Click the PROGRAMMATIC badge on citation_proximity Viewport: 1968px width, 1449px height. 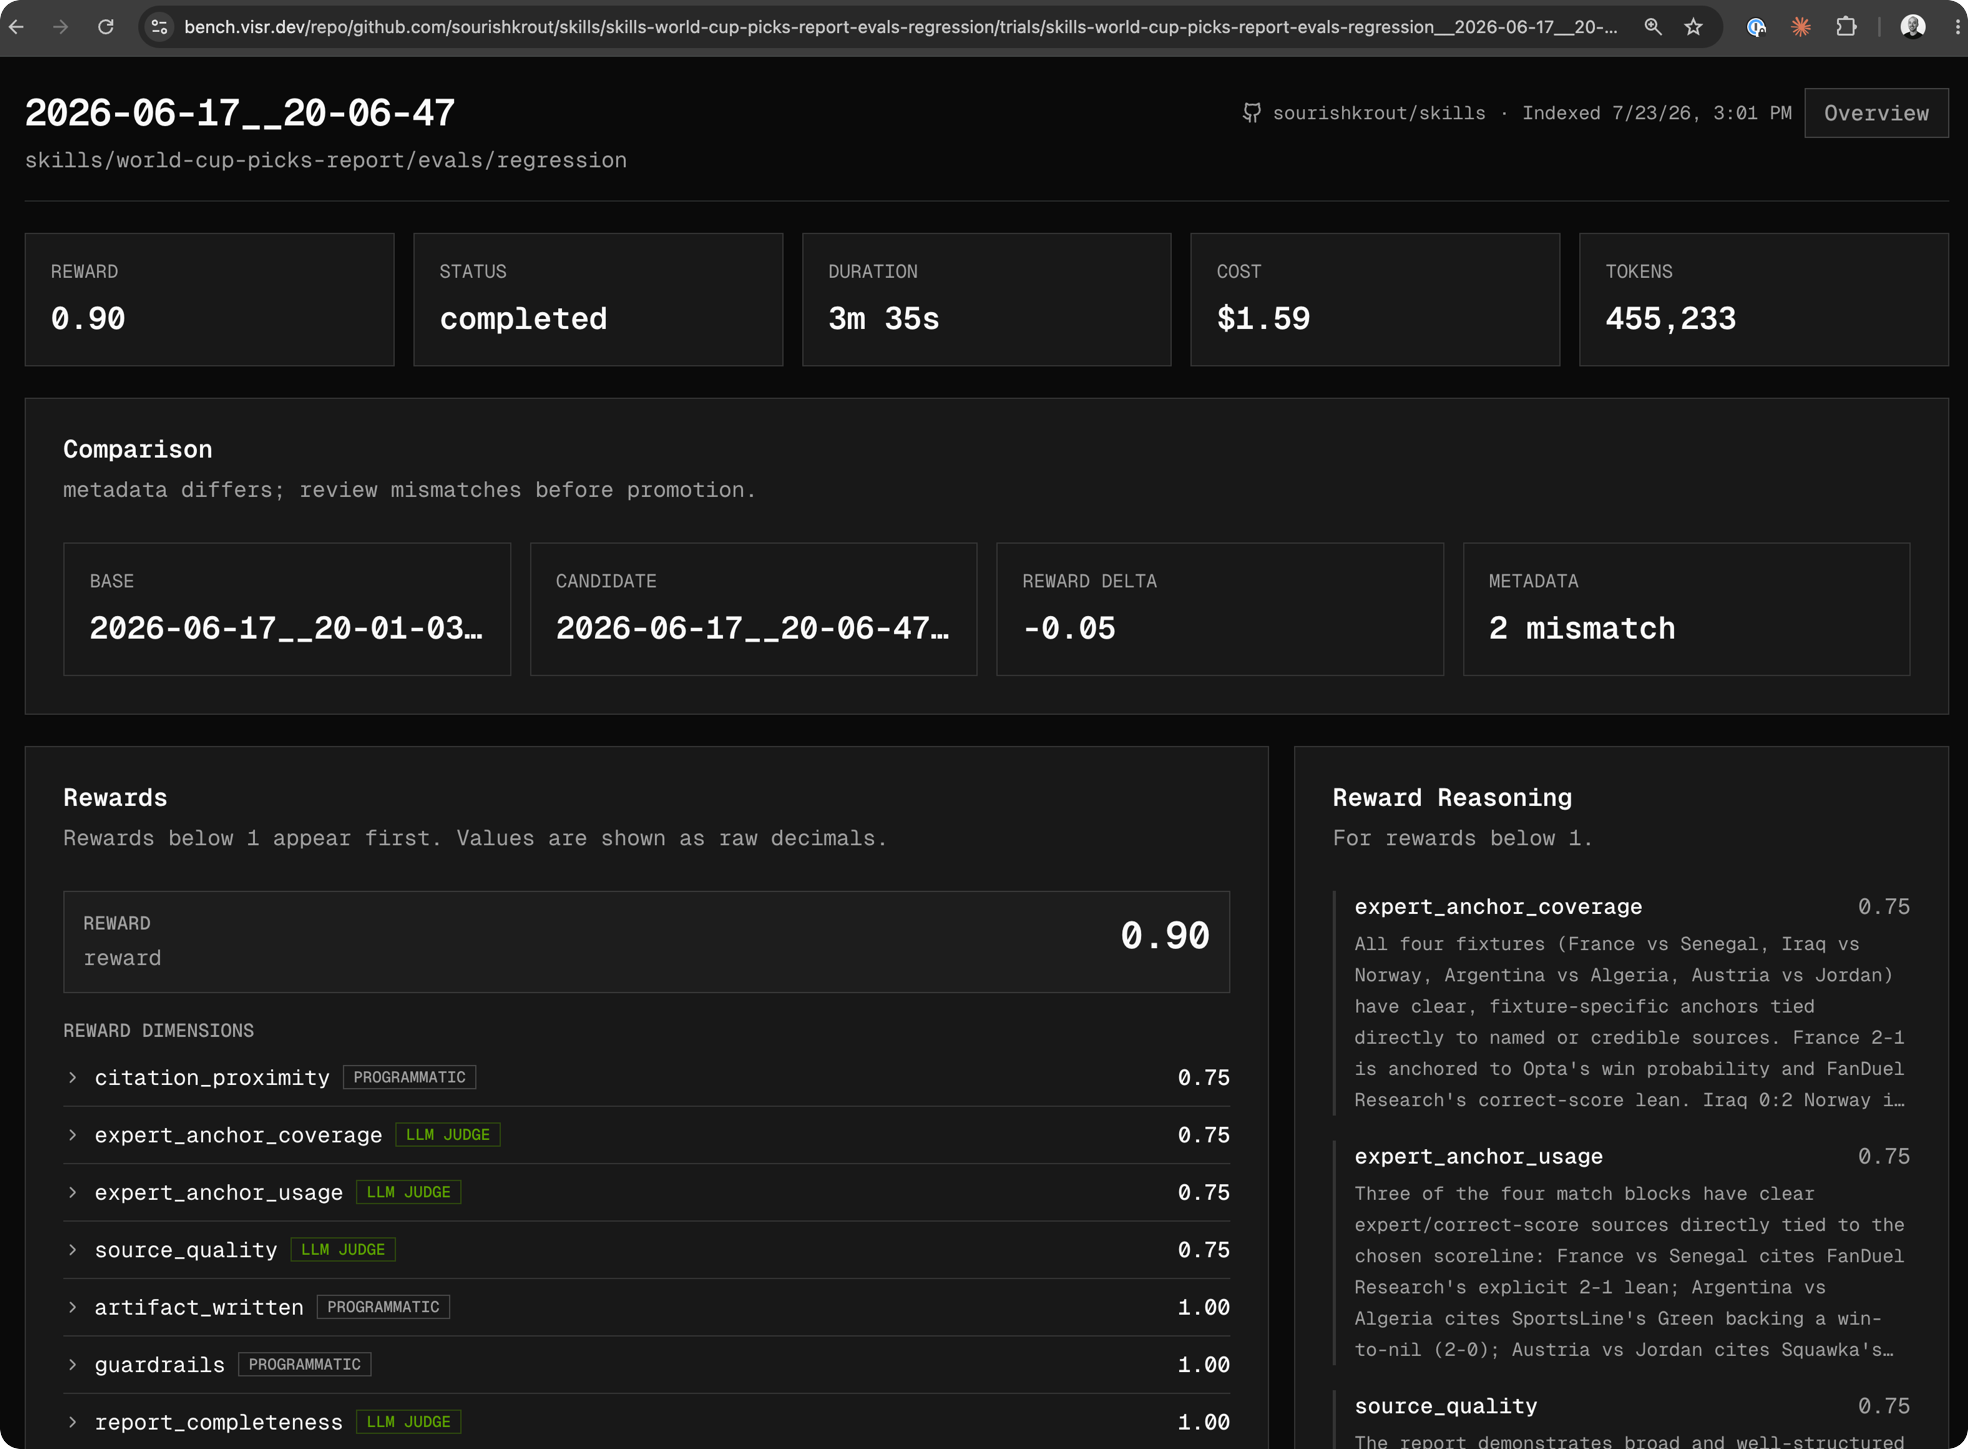pyautogui.click(x=409, y=1077)
